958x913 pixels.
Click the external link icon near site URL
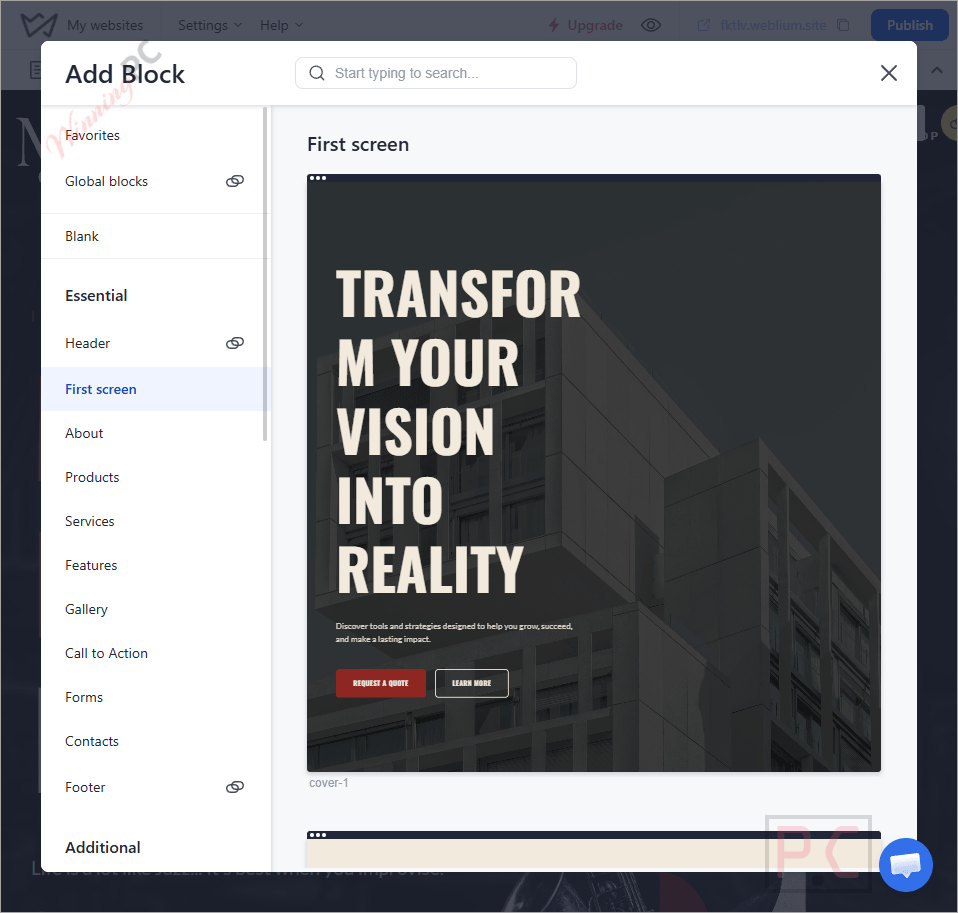click(x=704, y=25)
